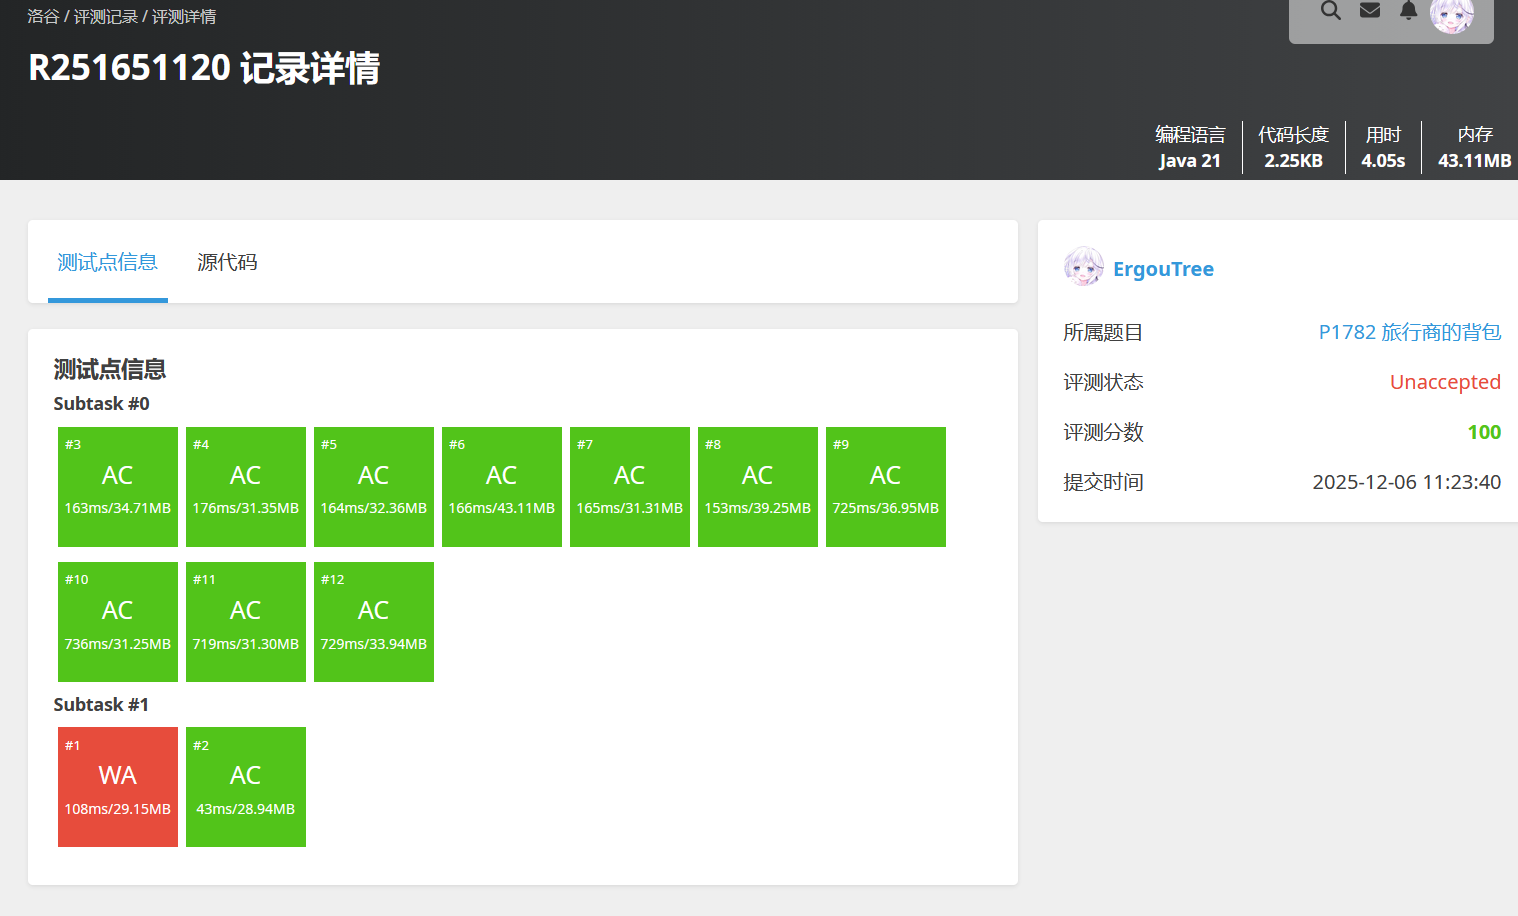Click the 洛谷 breadcrumb link
The image size is (1518, 916).
pos(43,17)
